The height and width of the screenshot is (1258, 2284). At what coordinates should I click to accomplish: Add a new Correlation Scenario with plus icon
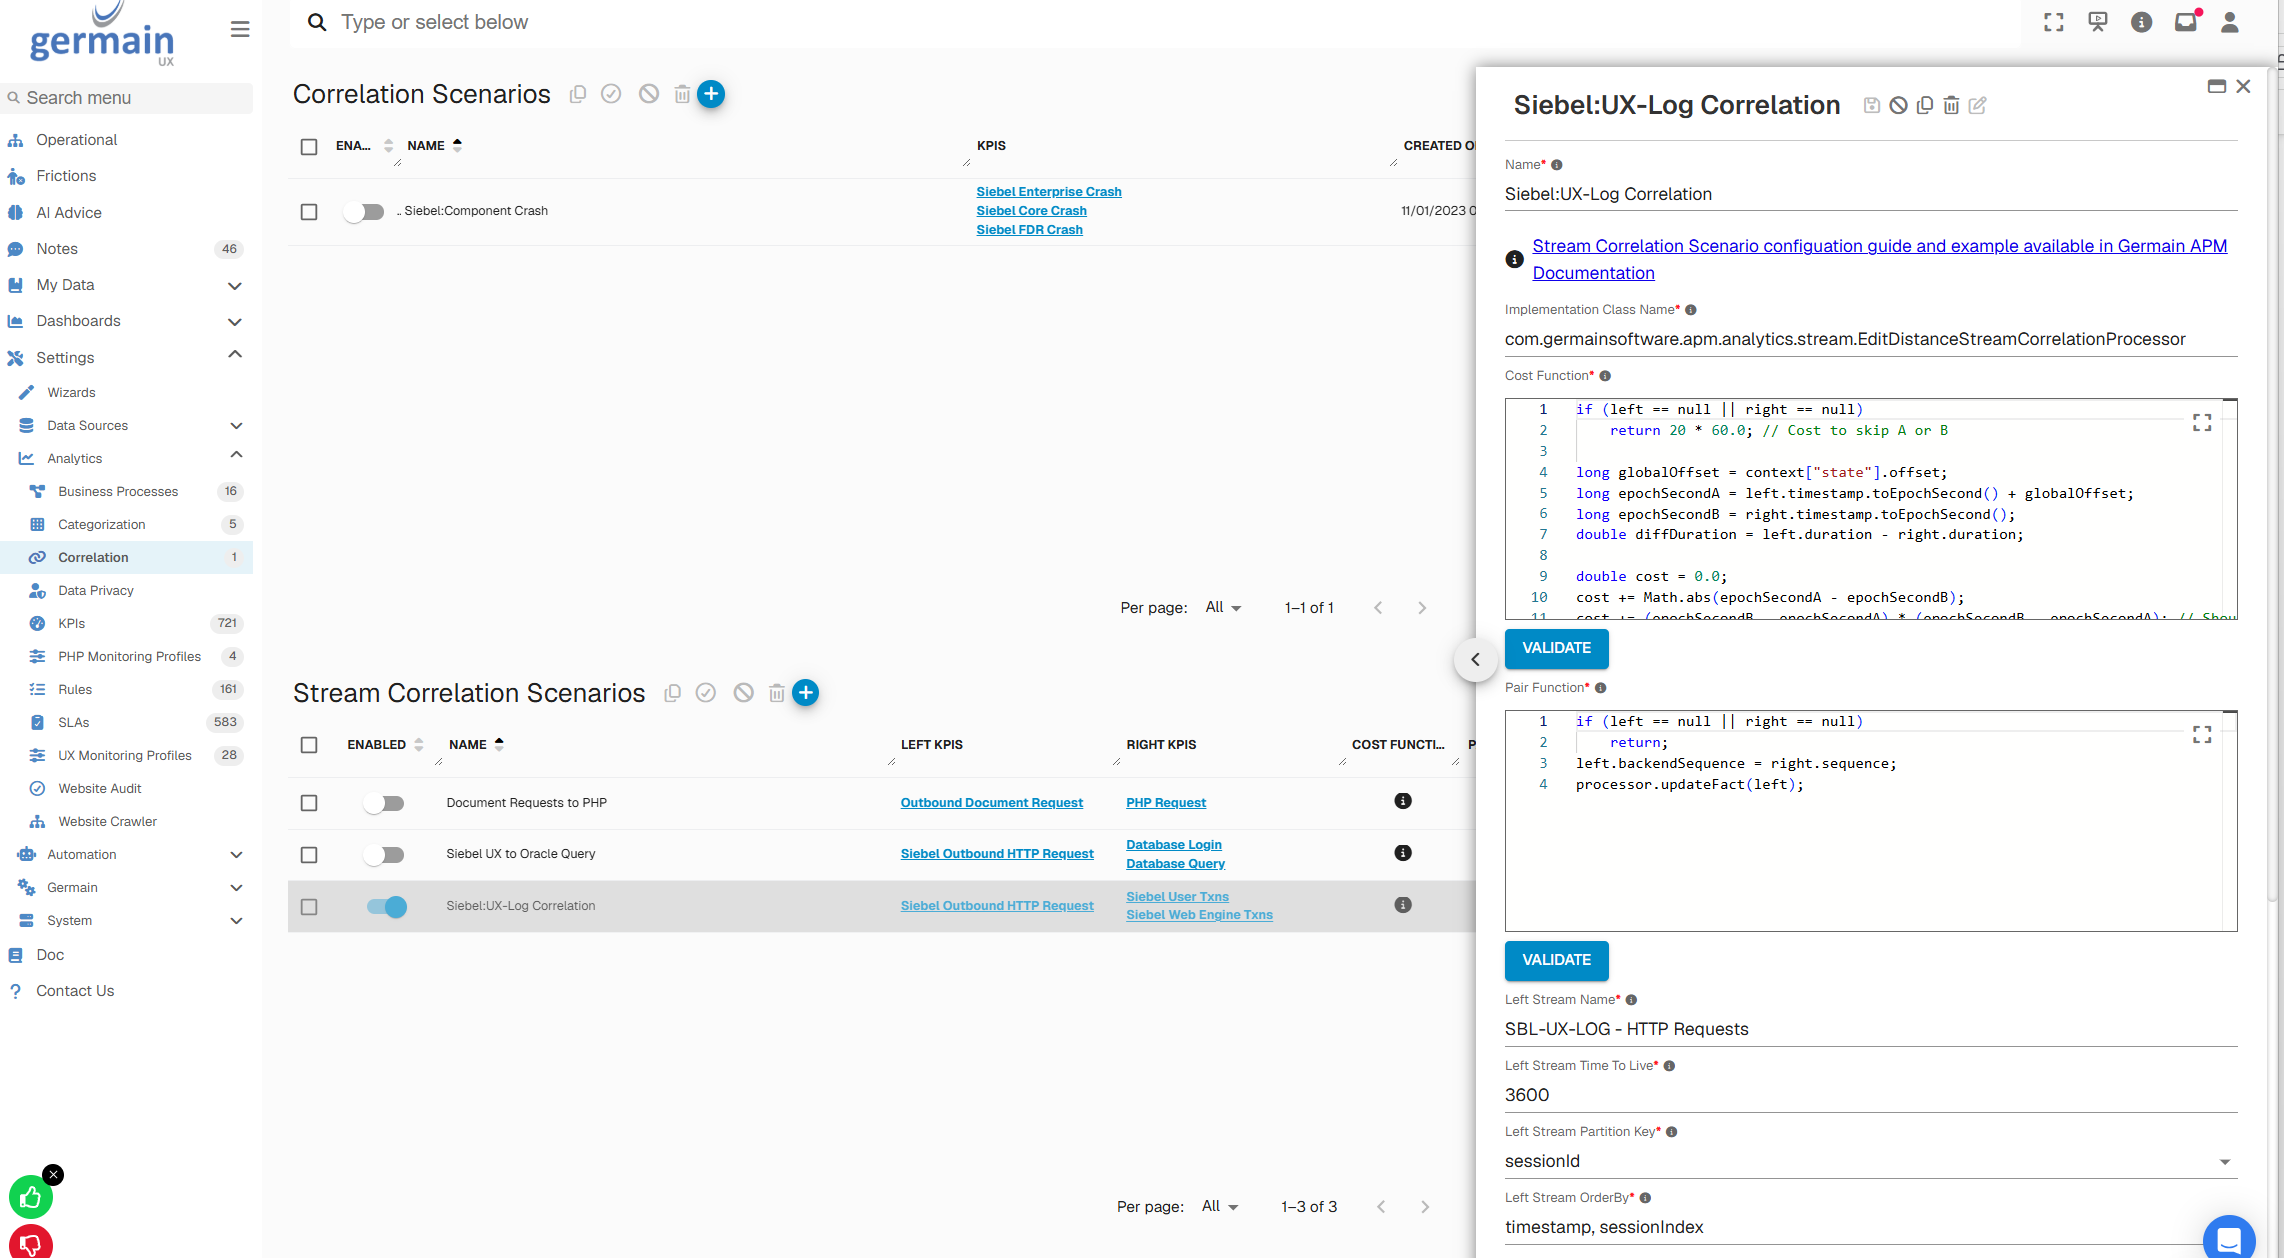click(x=711, y=94)
